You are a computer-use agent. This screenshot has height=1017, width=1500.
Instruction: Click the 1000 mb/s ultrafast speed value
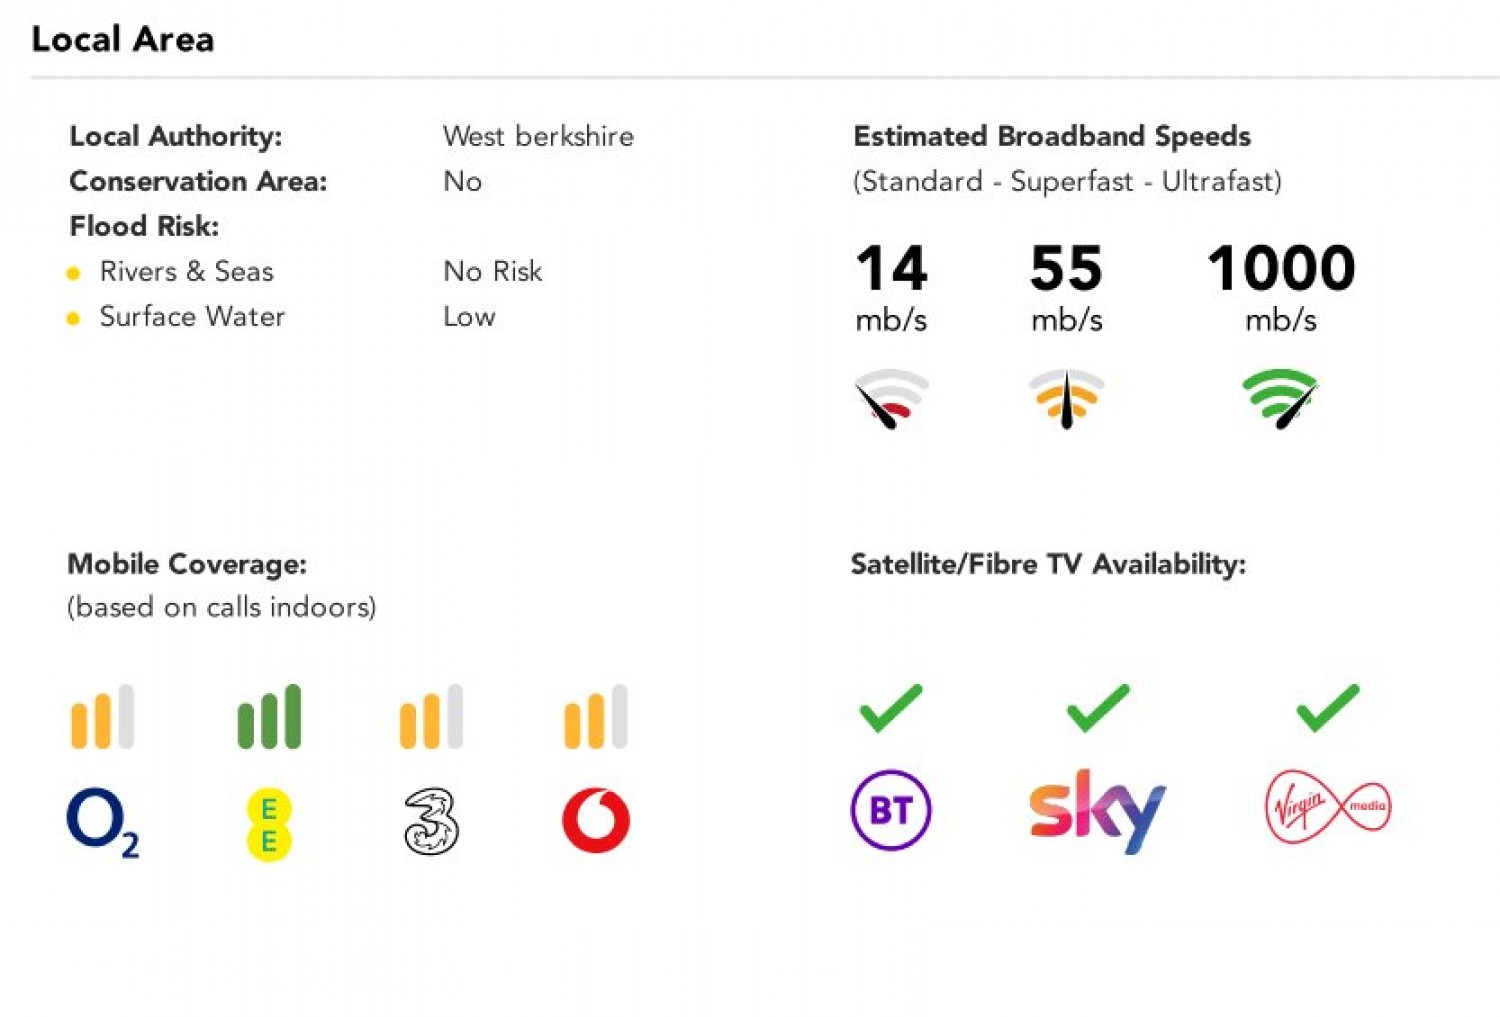point(1281,268)
